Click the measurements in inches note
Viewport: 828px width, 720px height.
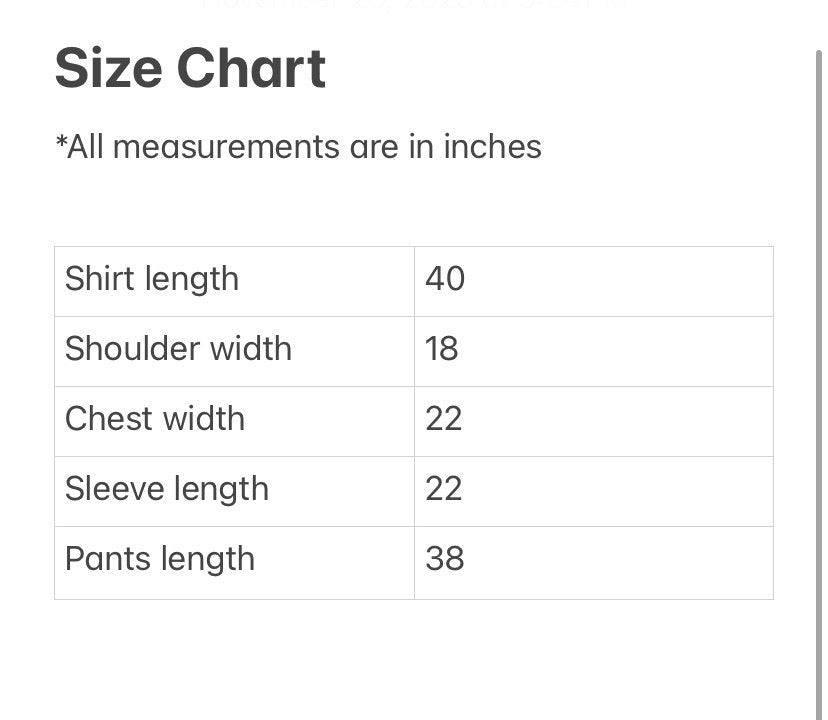pyautogui.click(x=298, y=147)
